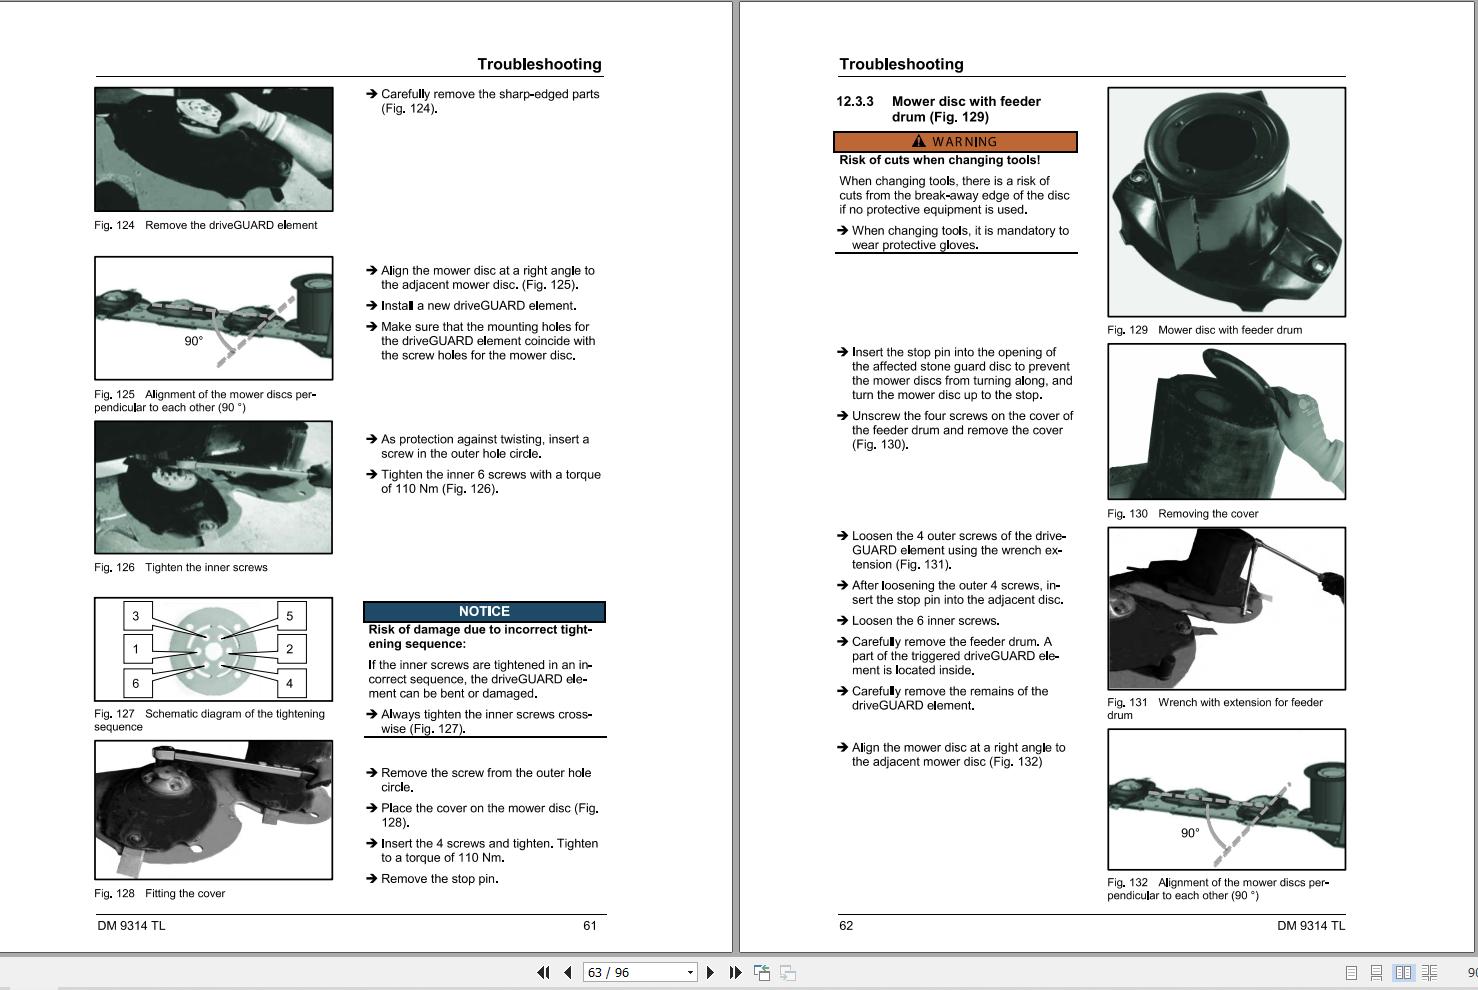Screen dimensions: 1478x990
Task: Click the greyed-out next view icon
Action: tap(788, 972)
